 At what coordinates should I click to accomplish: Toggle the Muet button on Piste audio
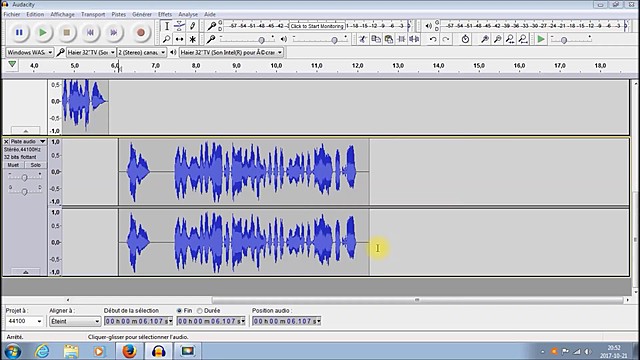click(x=13, y=165)
